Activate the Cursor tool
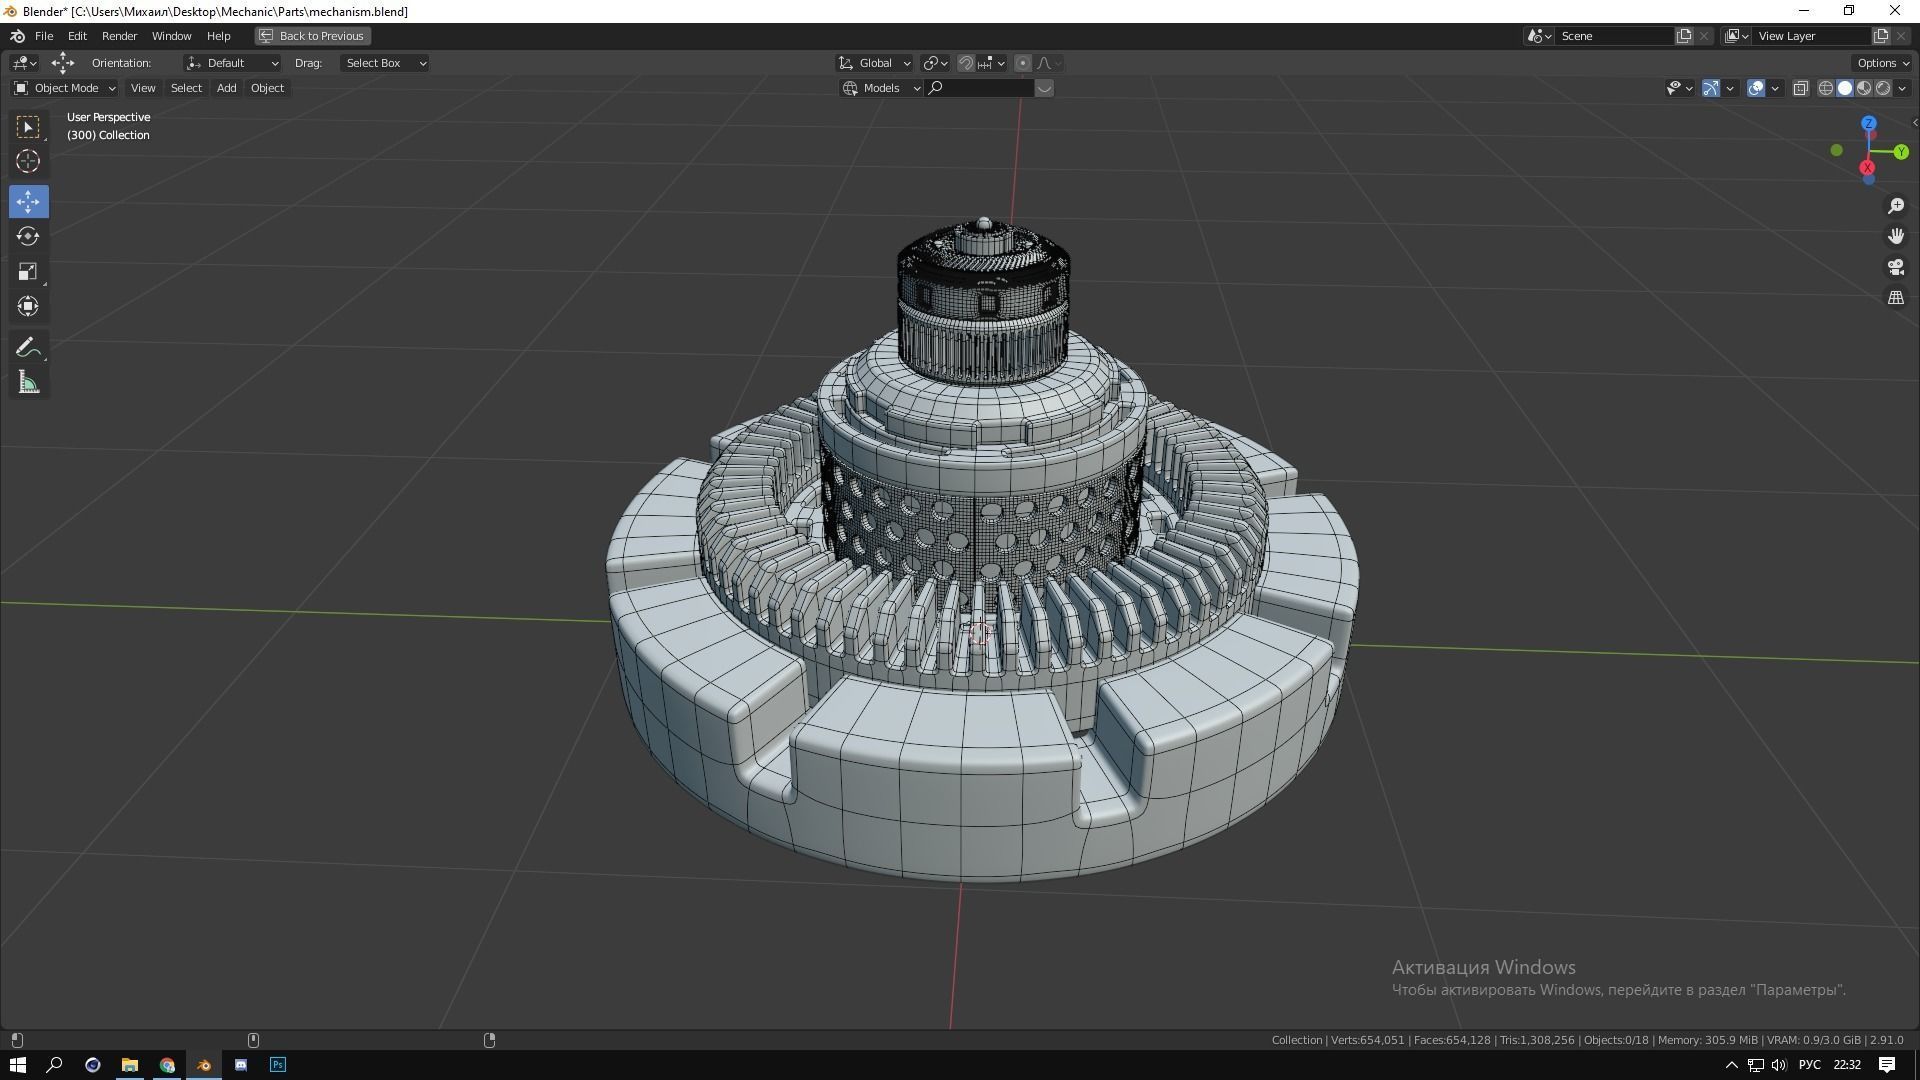This screenshot has width=1920, height=1080. point(28,161)
